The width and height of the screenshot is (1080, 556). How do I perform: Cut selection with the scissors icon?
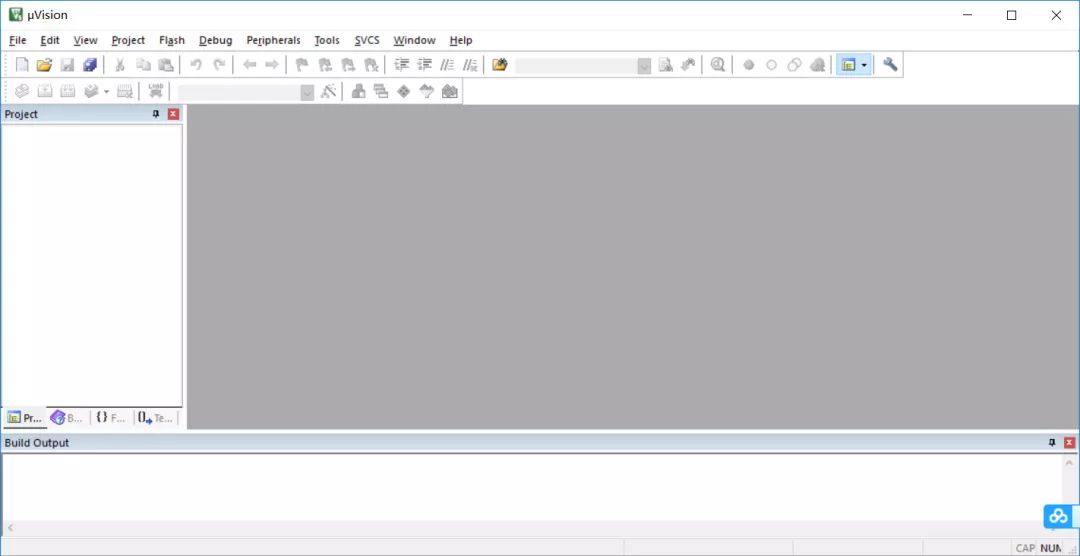point(120,65)
